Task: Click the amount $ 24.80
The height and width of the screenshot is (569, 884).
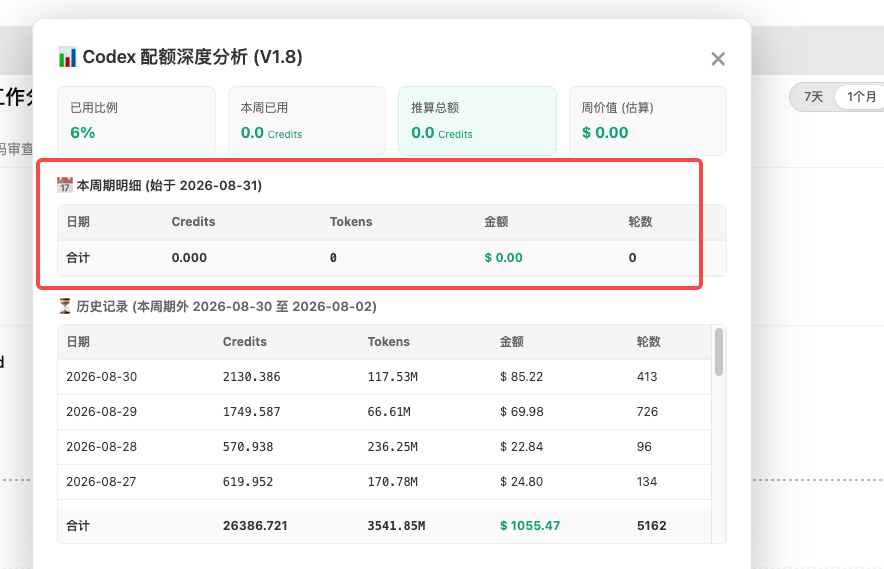Action: 521,482
